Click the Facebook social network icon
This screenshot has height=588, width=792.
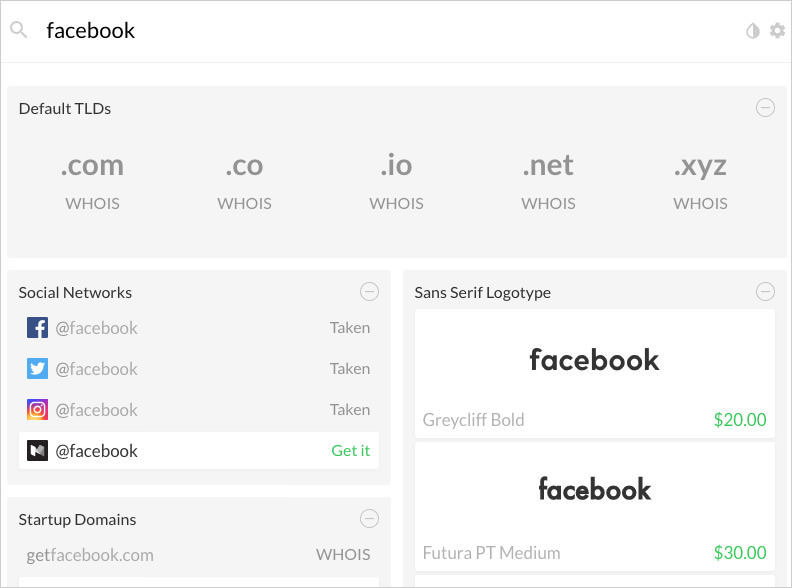pos(37,328)
